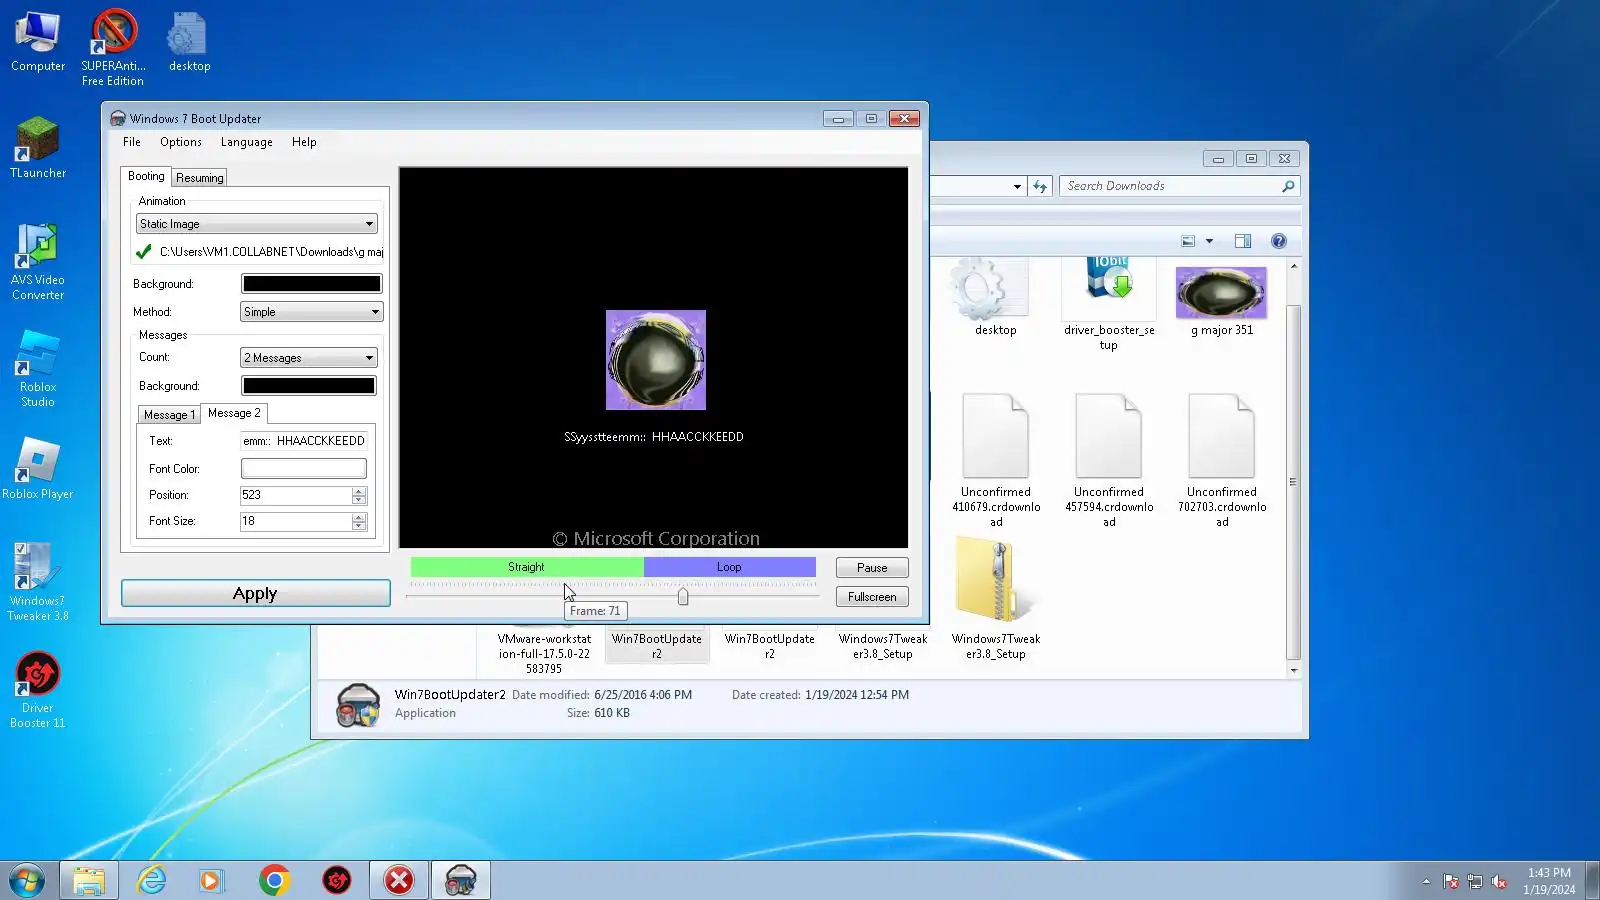
Task: Switch to the Resuming tab
Action: (x=200, y=178)
